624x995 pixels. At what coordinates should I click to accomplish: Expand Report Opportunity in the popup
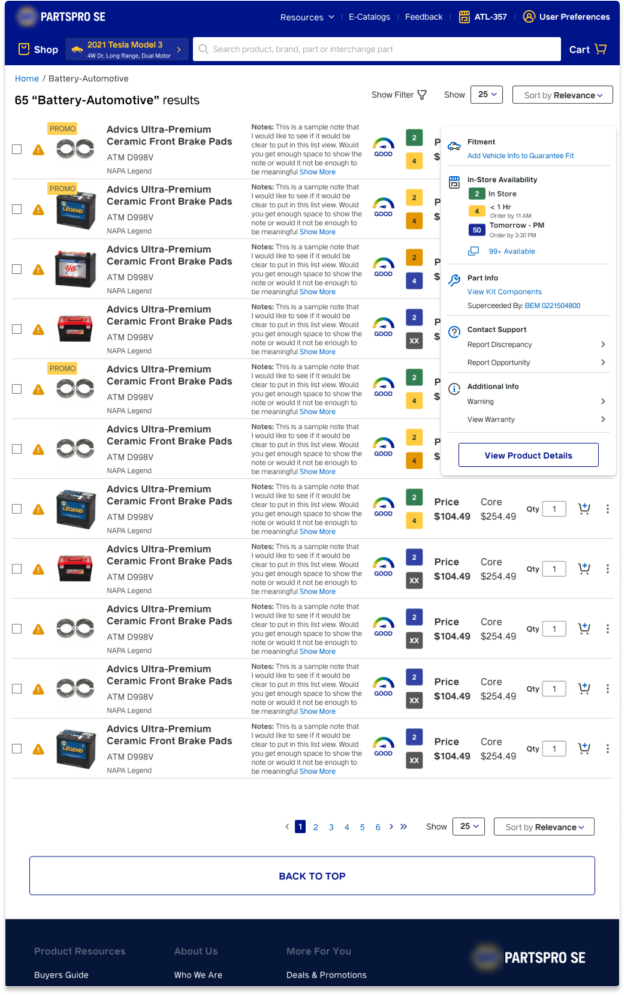(536, 362)
